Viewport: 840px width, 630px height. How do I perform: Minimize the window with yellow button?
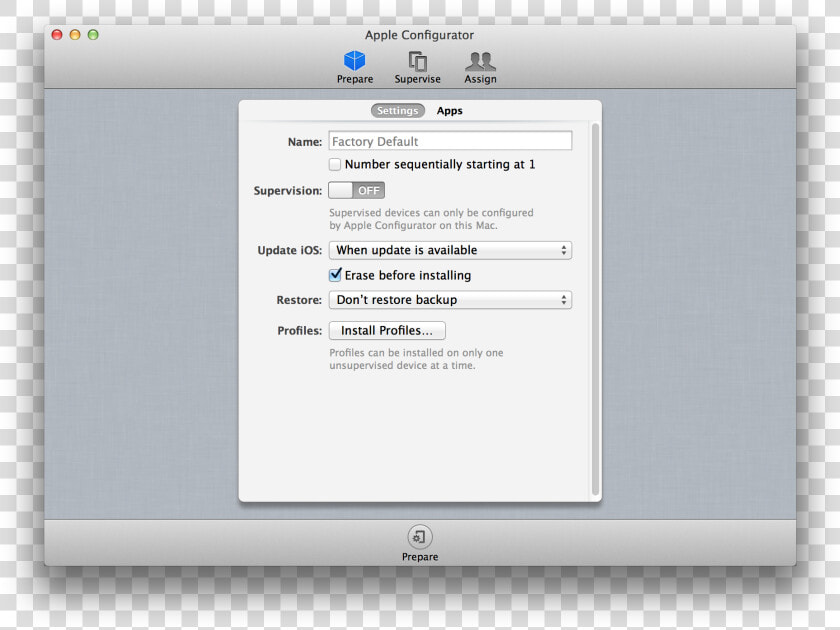(x=75, y=35)
